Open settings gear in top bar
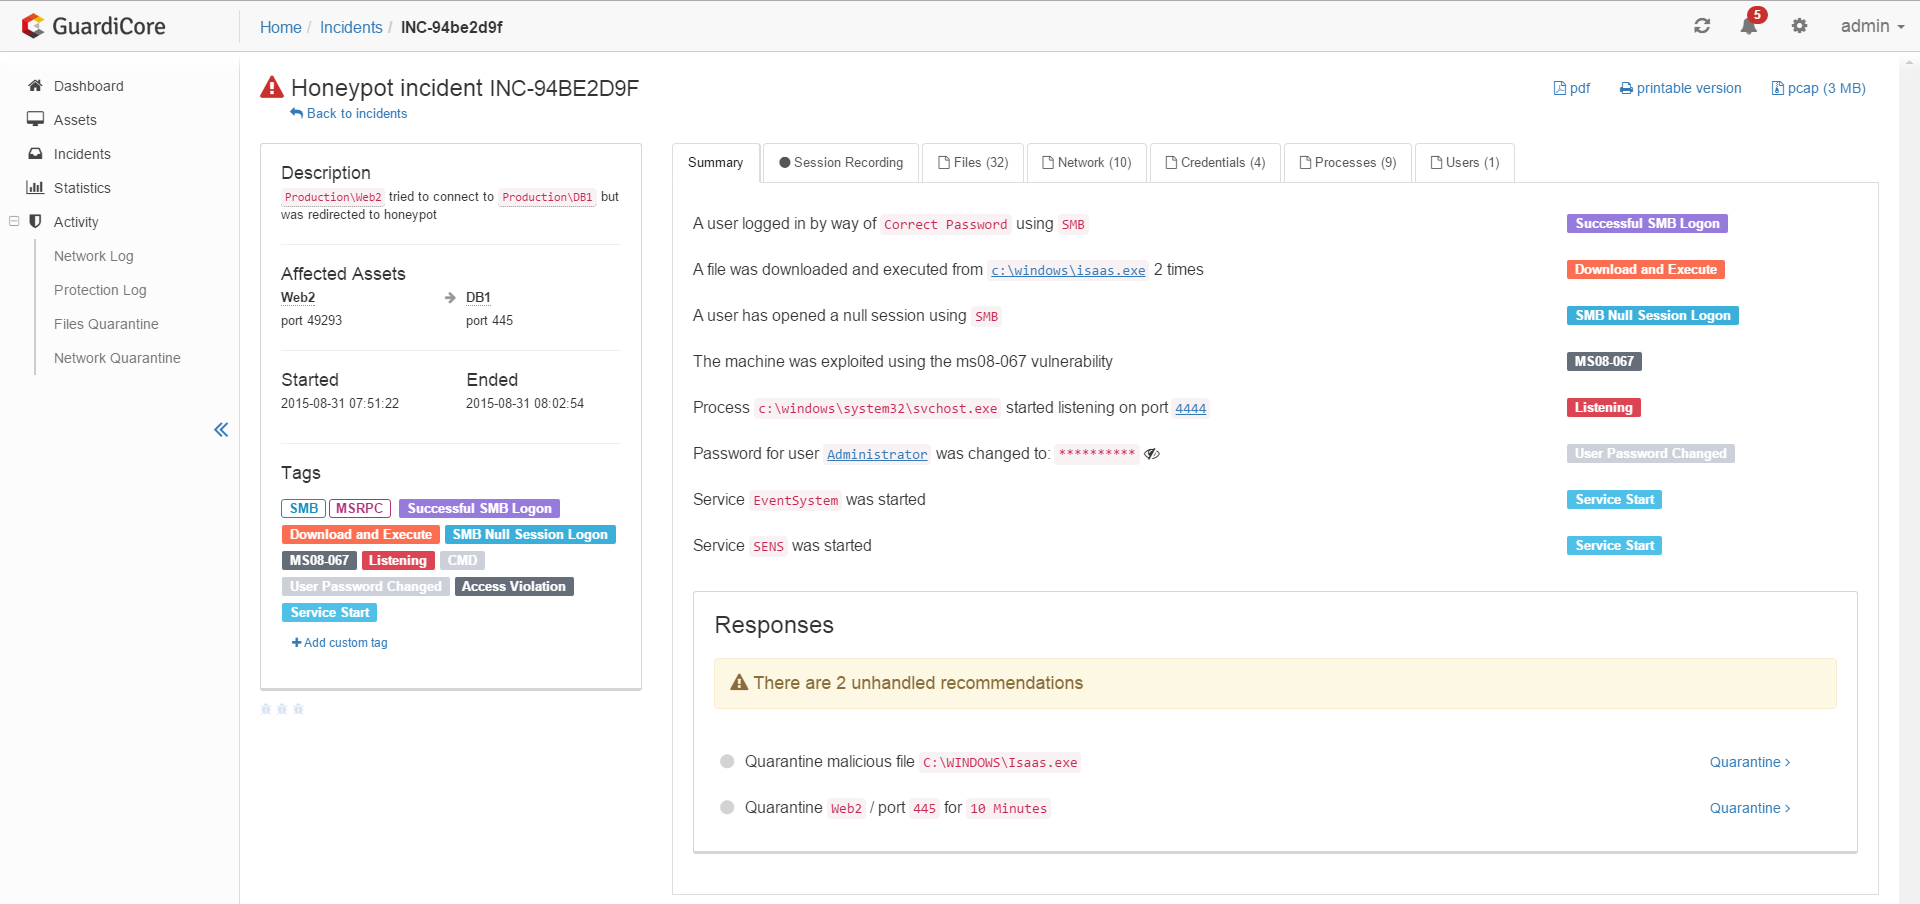Screen dimensions: 1920x904 coord(1799,26)
